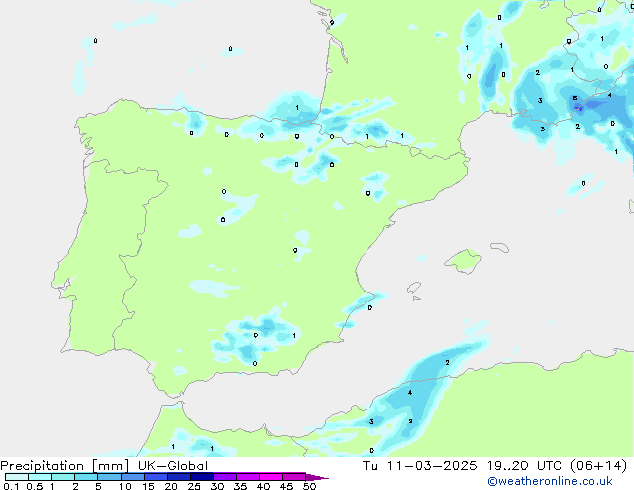Select the 40–45 mm magenta legend swatch
This screenshot has width=634, height=490.
pyautogui.click(x=271, y=477)
